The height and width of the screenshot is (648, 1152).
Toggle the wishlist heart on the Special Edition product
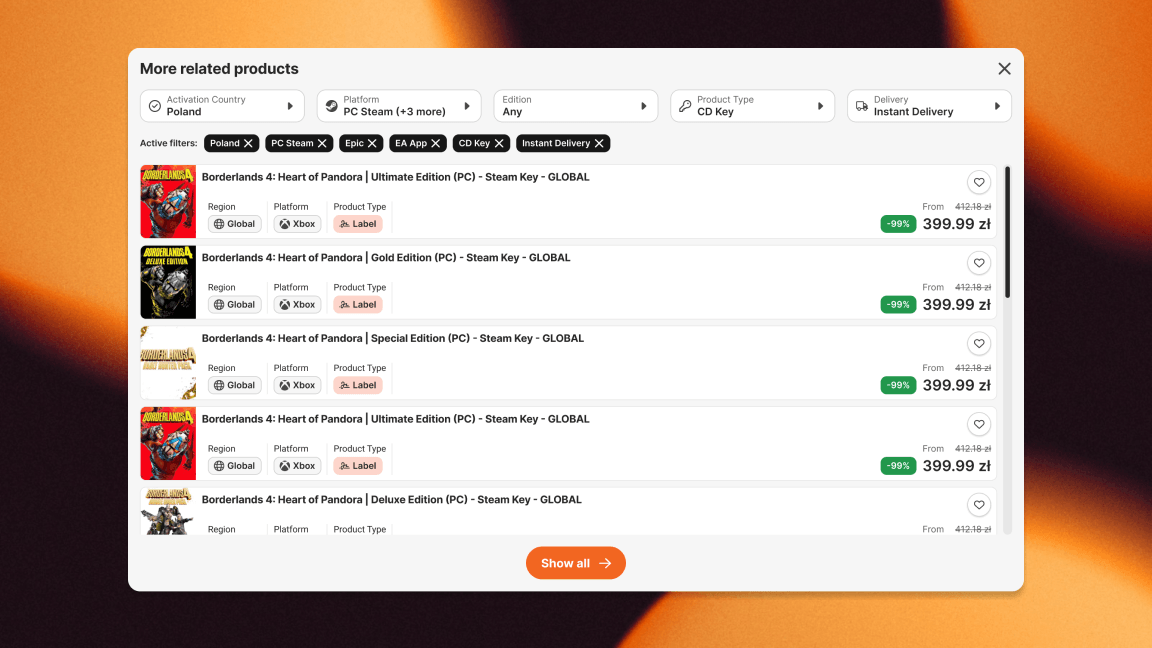pos(979,343)
